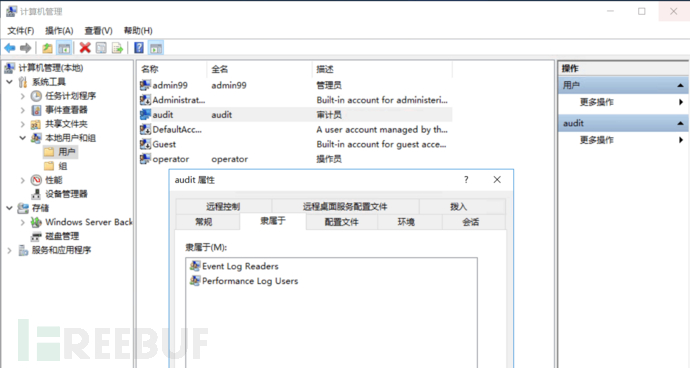This screenshot has width=690, height=368.
Task: Click the export list toolbar icon
Action: 117,48
